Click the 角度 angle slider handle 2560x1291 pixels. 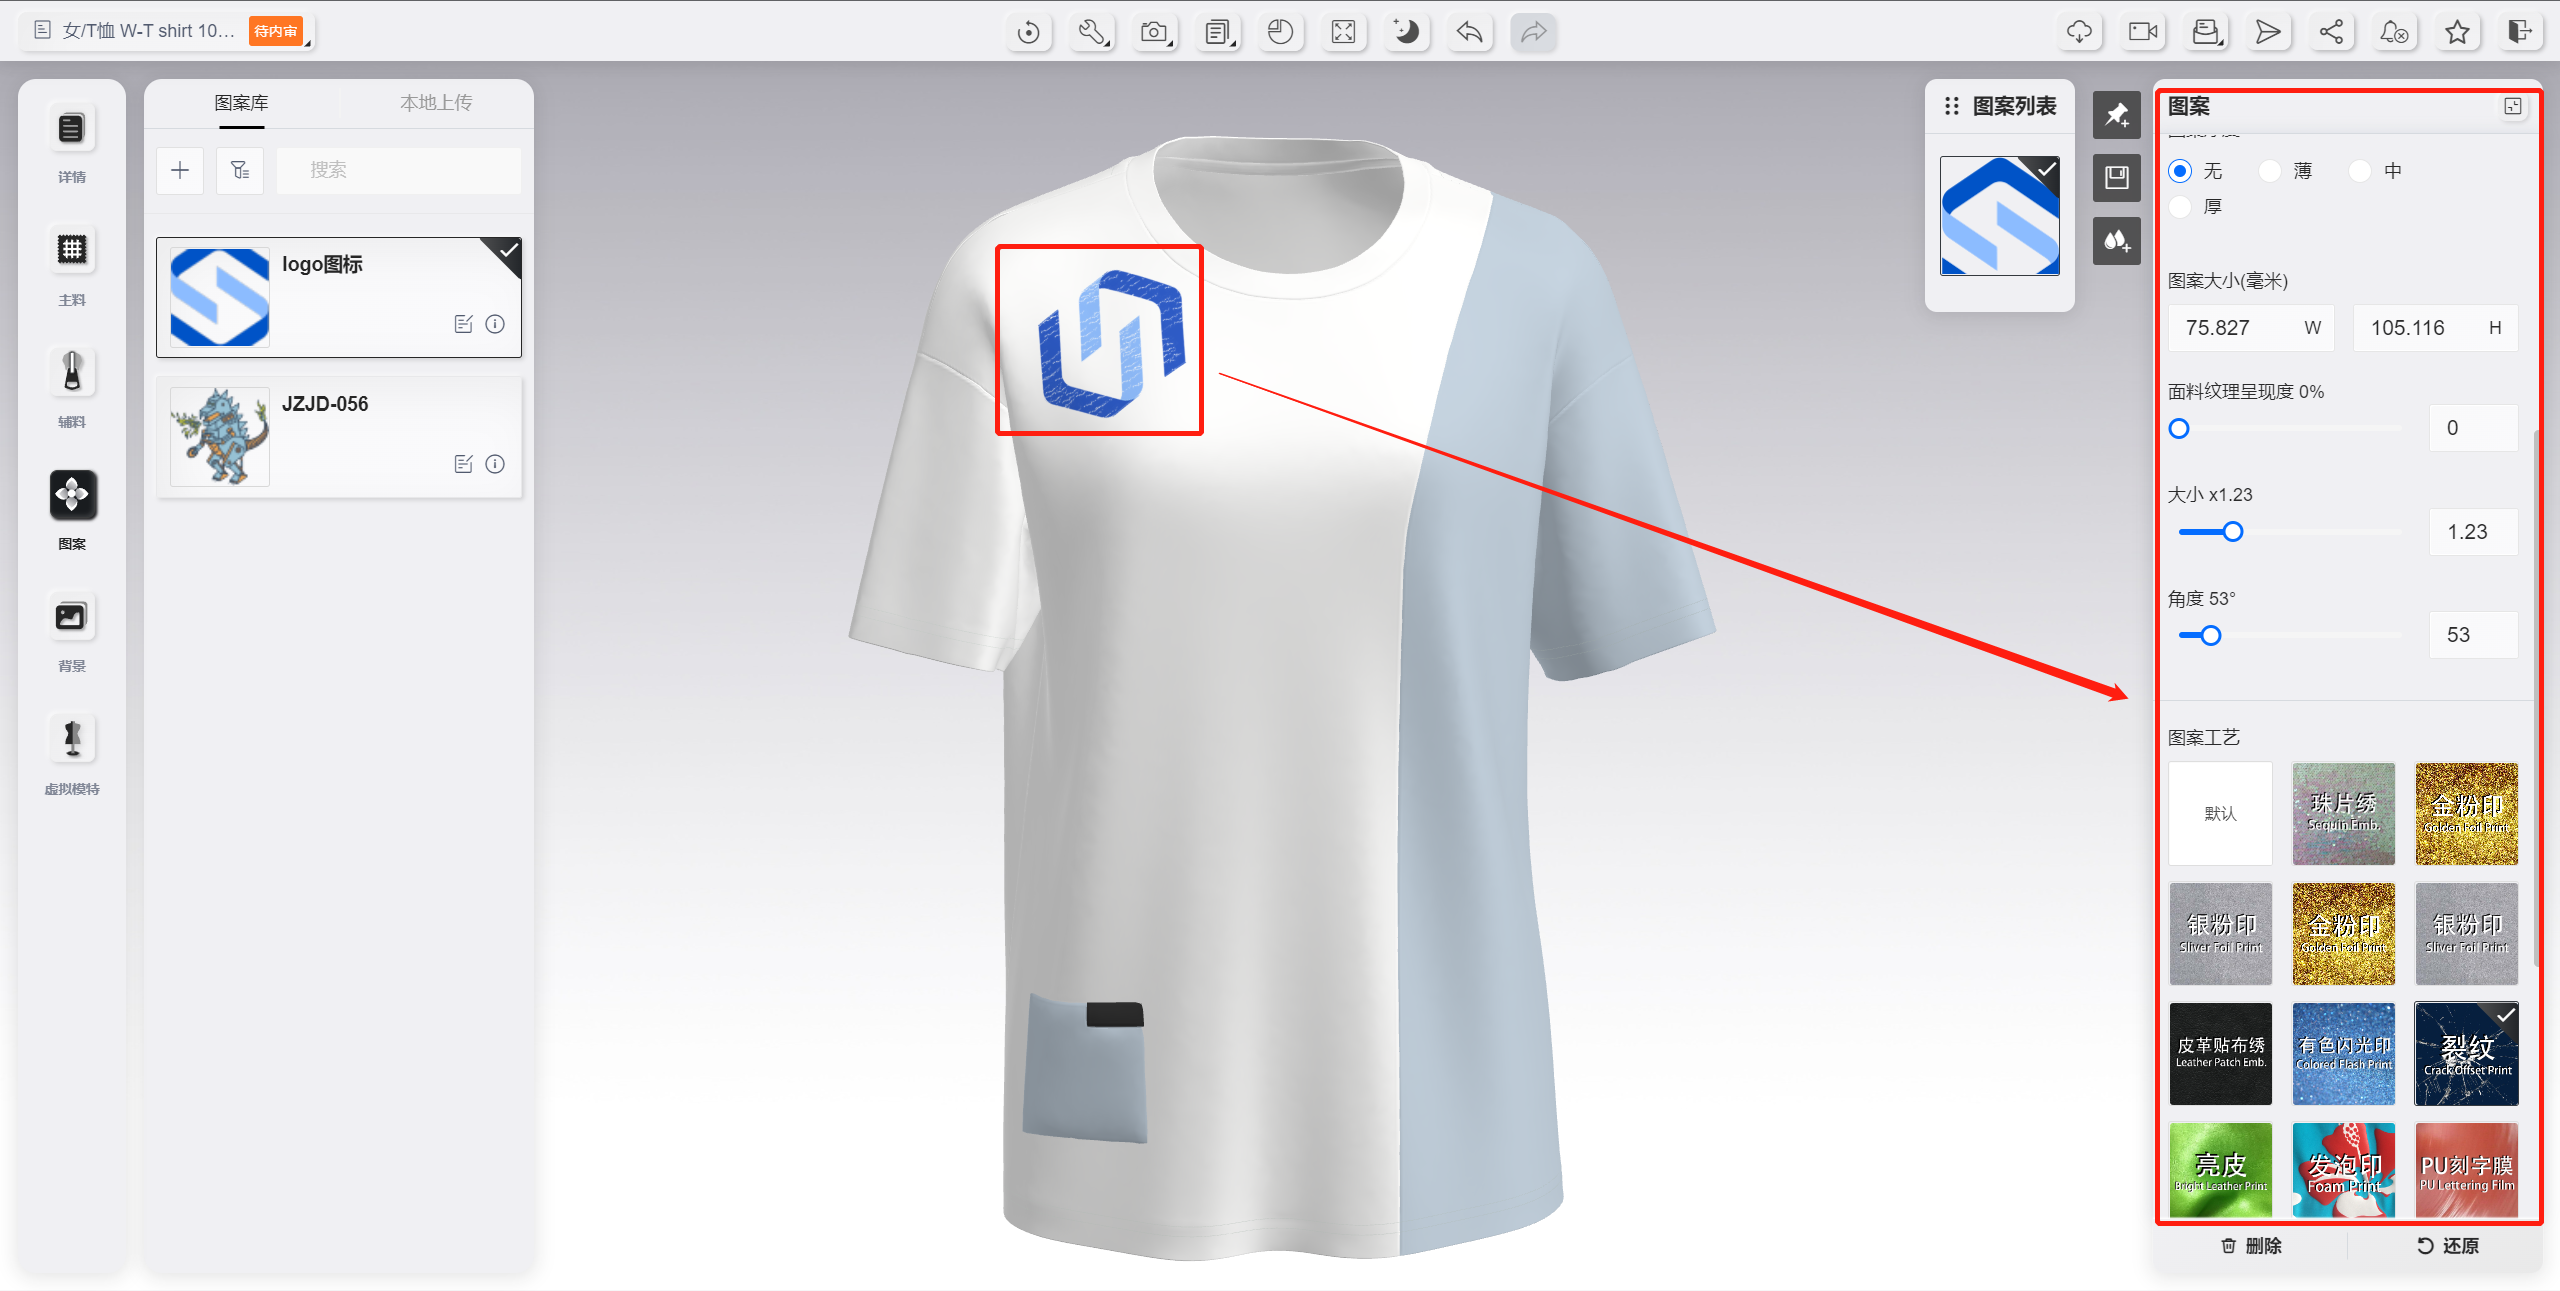[x=2211, y=635]
